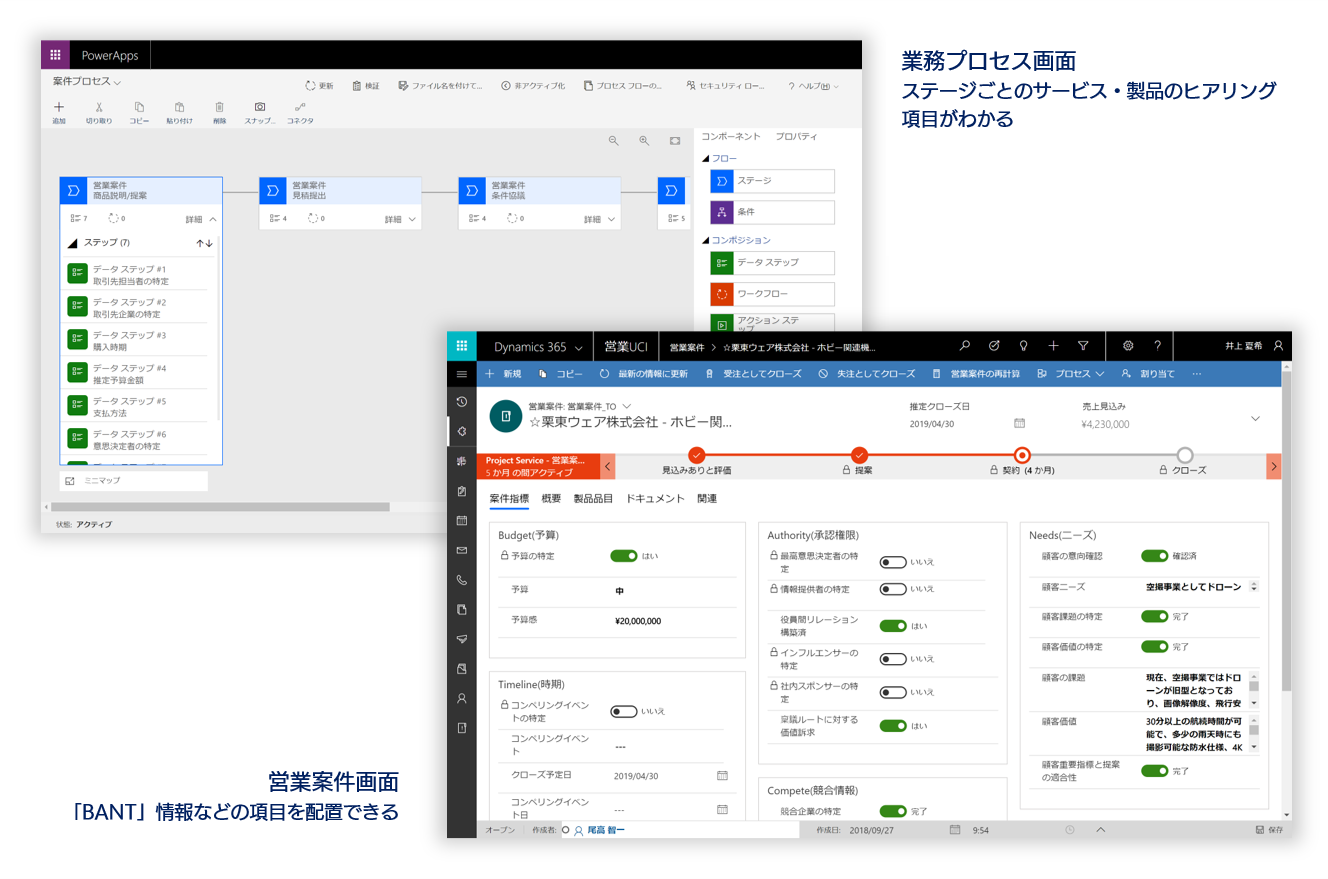Click the filter funnel icon in Dynamics header
The image size is (1328, 879).
(x=1083, y=346)
